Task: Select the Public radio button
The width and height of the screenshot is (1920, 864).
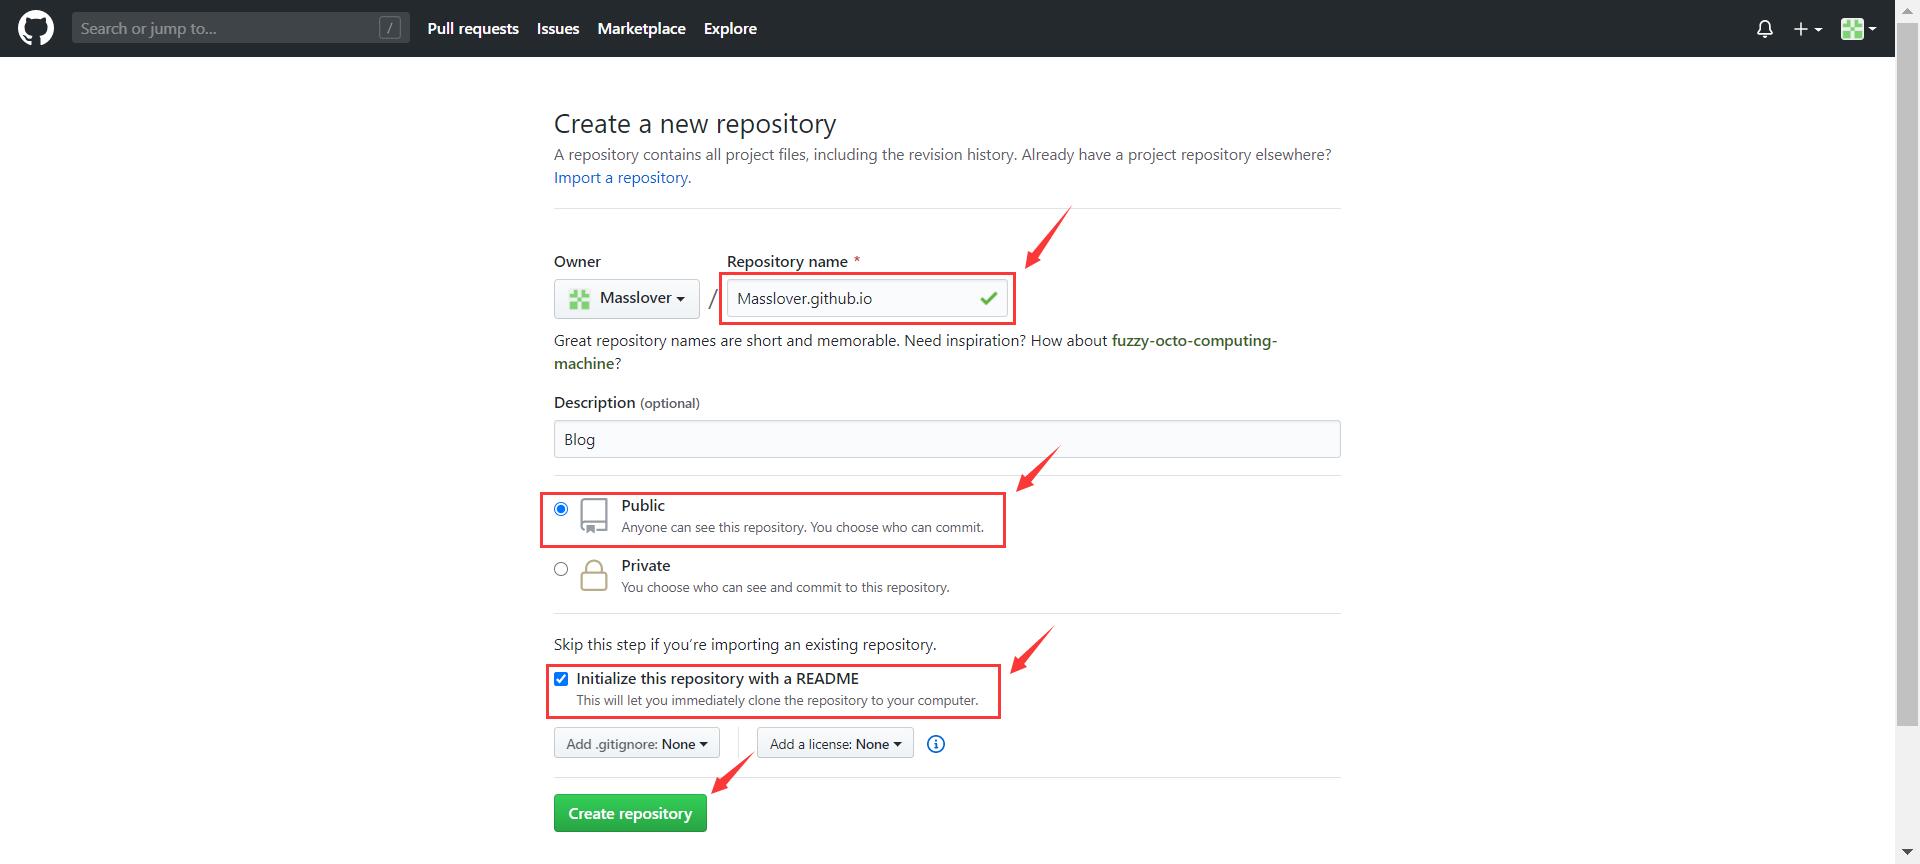Action: (x=561, y=509)
